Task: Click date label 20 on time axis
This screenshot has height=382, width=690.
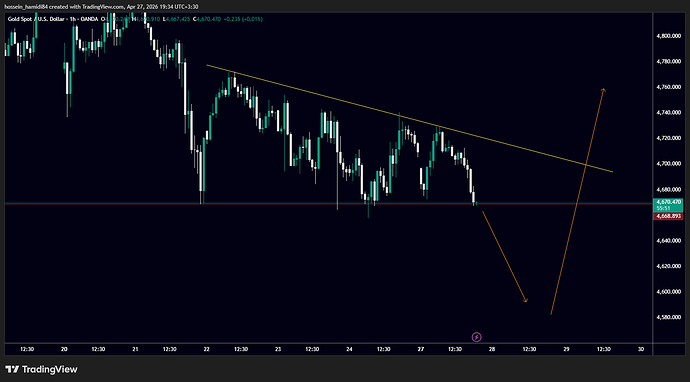Action: tap(64, 349)
